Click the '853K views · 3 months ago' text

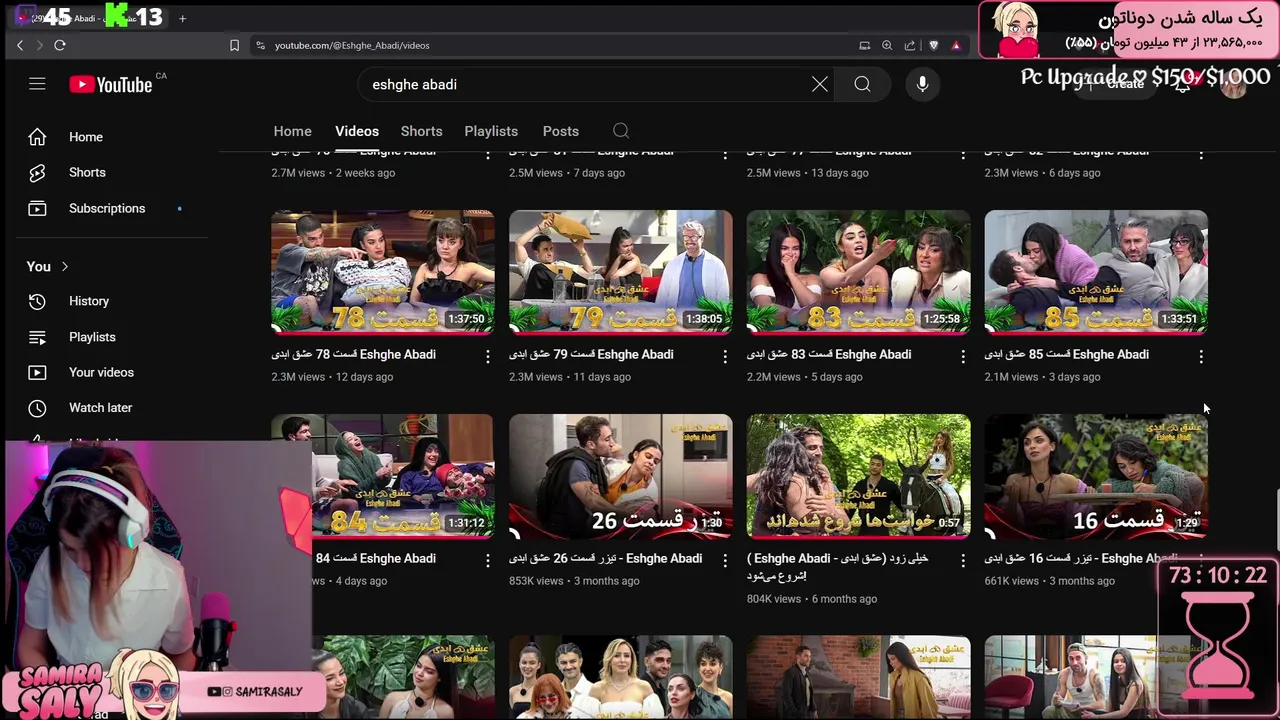(x=574, y=581)
